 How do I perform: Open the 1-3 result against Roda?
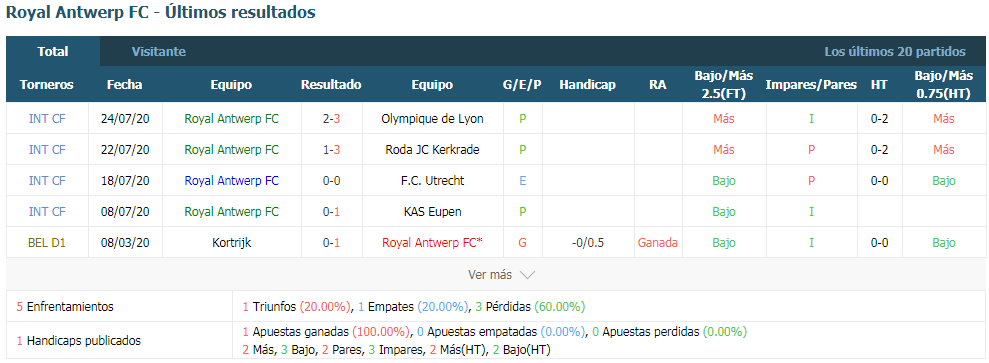tap(331, 149)
